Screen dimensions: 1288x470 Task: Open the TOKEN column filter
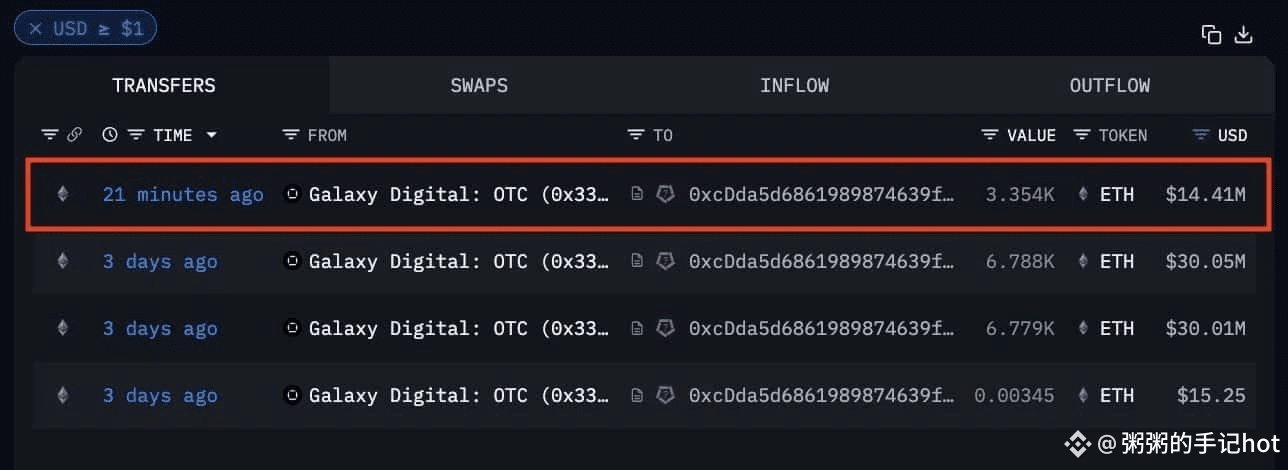1081,135
